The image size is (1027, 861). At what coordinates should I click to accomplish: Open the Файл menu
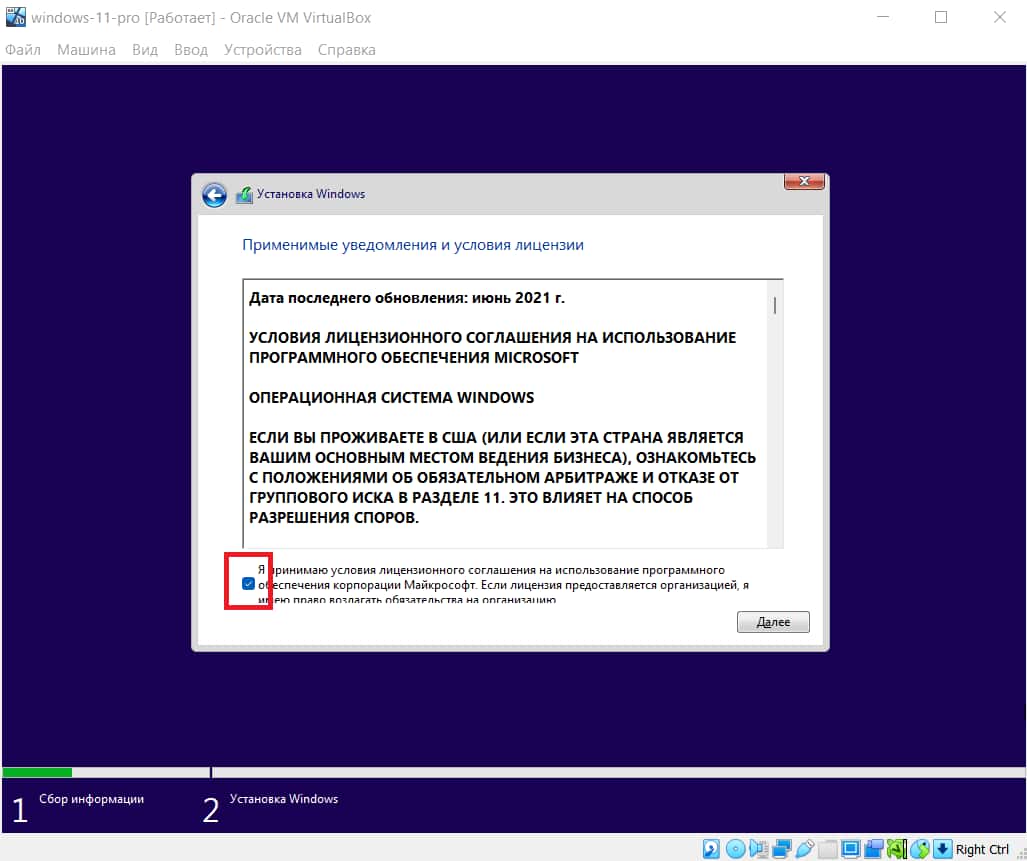(23, 50)
